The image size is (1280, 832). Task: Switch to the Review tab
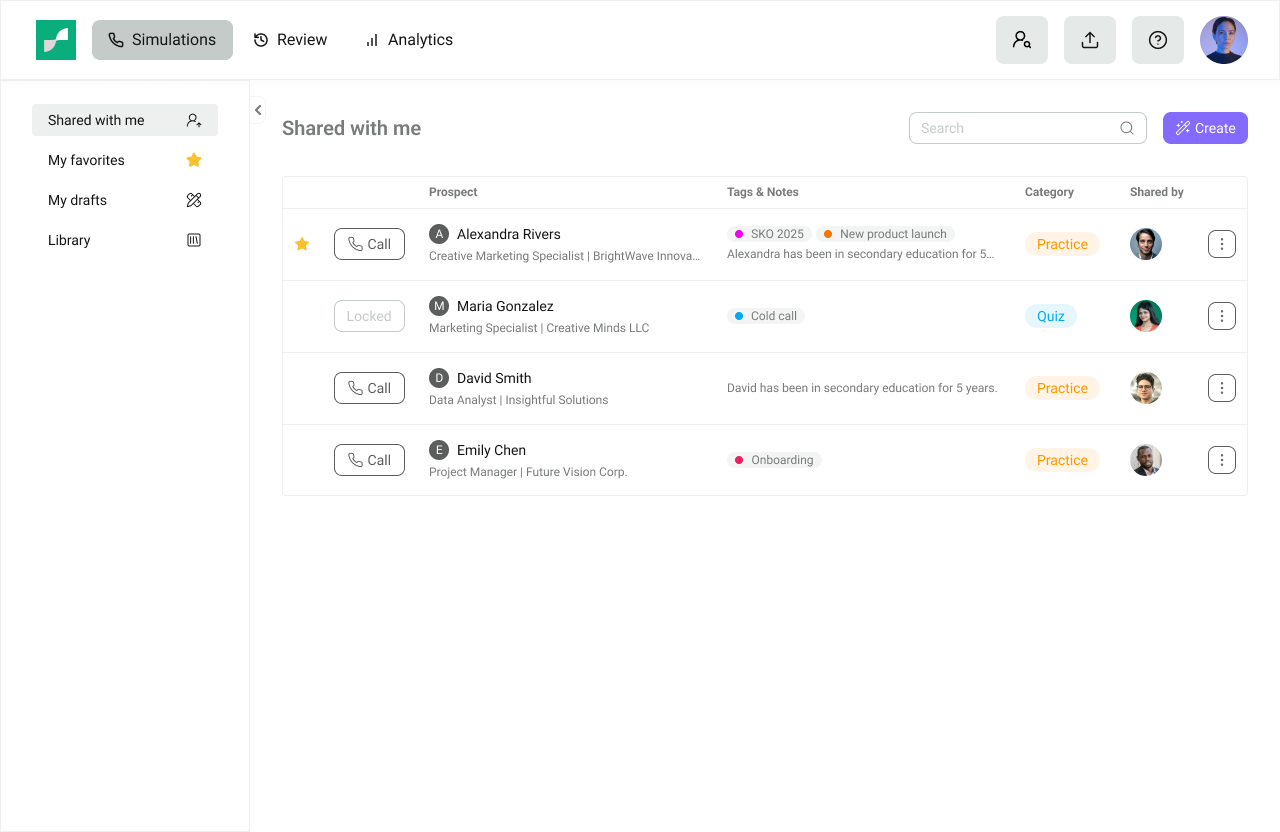click(290, 40)
